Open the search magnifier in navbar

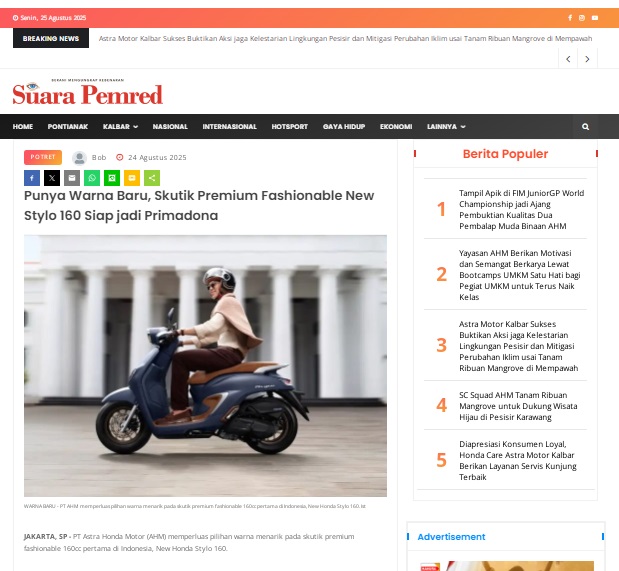pos(585,127)
